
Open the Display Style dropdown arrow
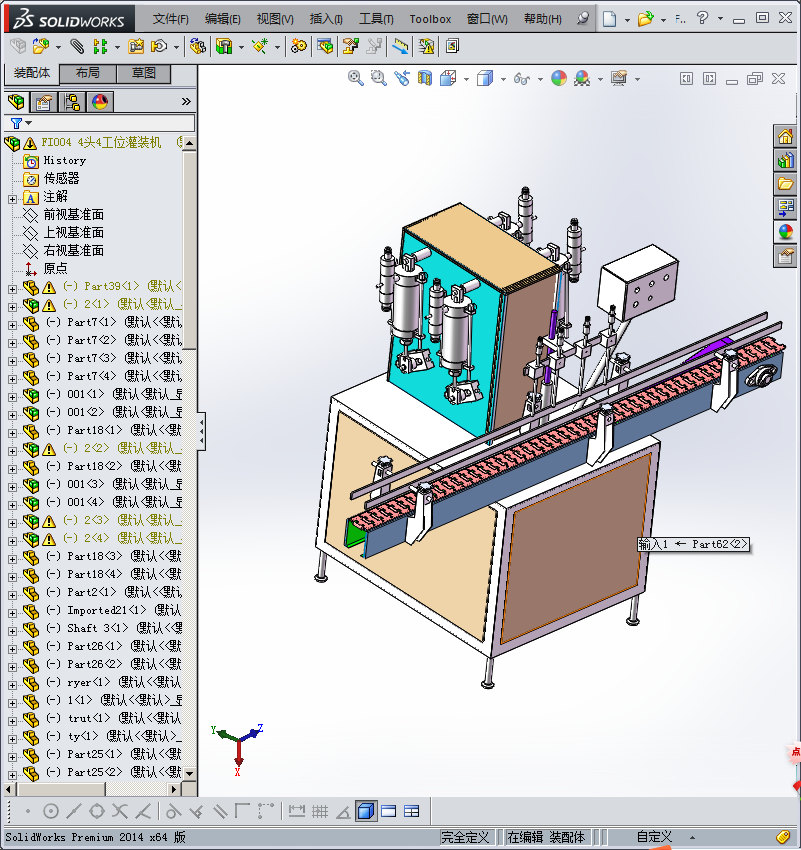click(503, 79)
